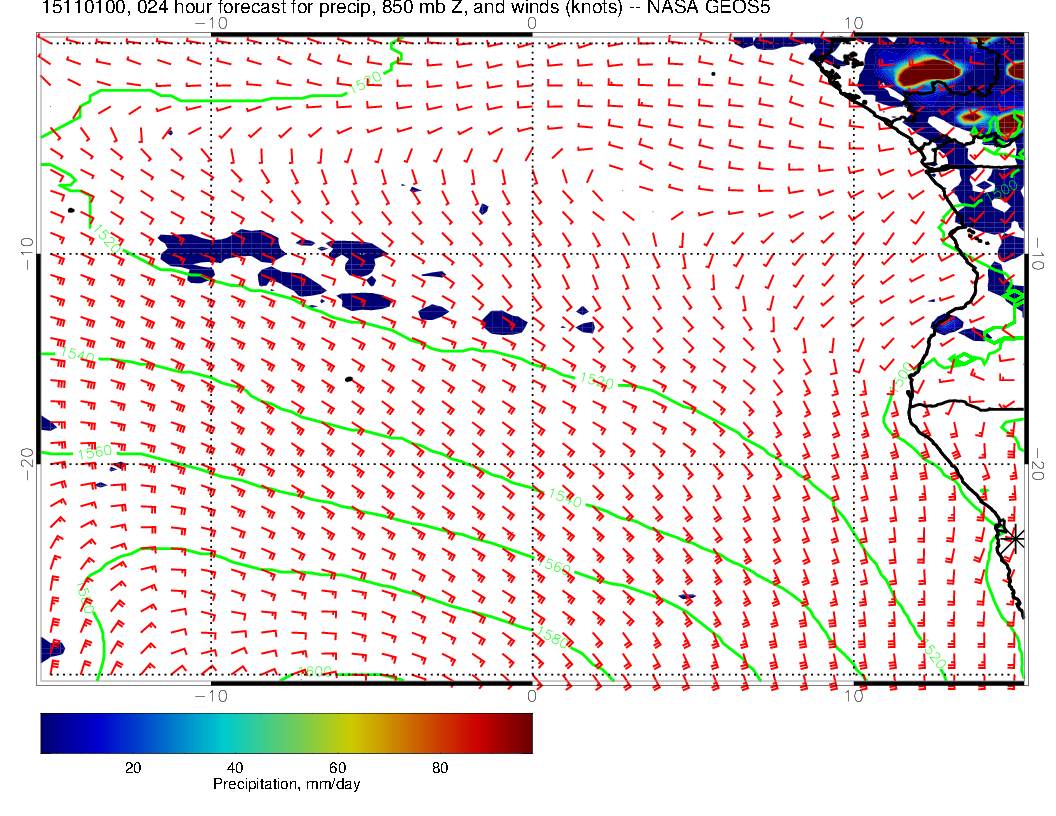The height and width of the screenshot is (816, 1056).
Task: Click the 20 tick on the colorbar
Action: click(132, 768)
